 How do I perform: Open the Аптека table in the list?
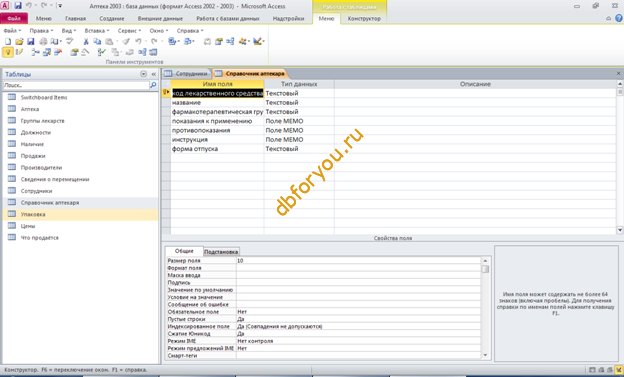[x=30, y=109]
